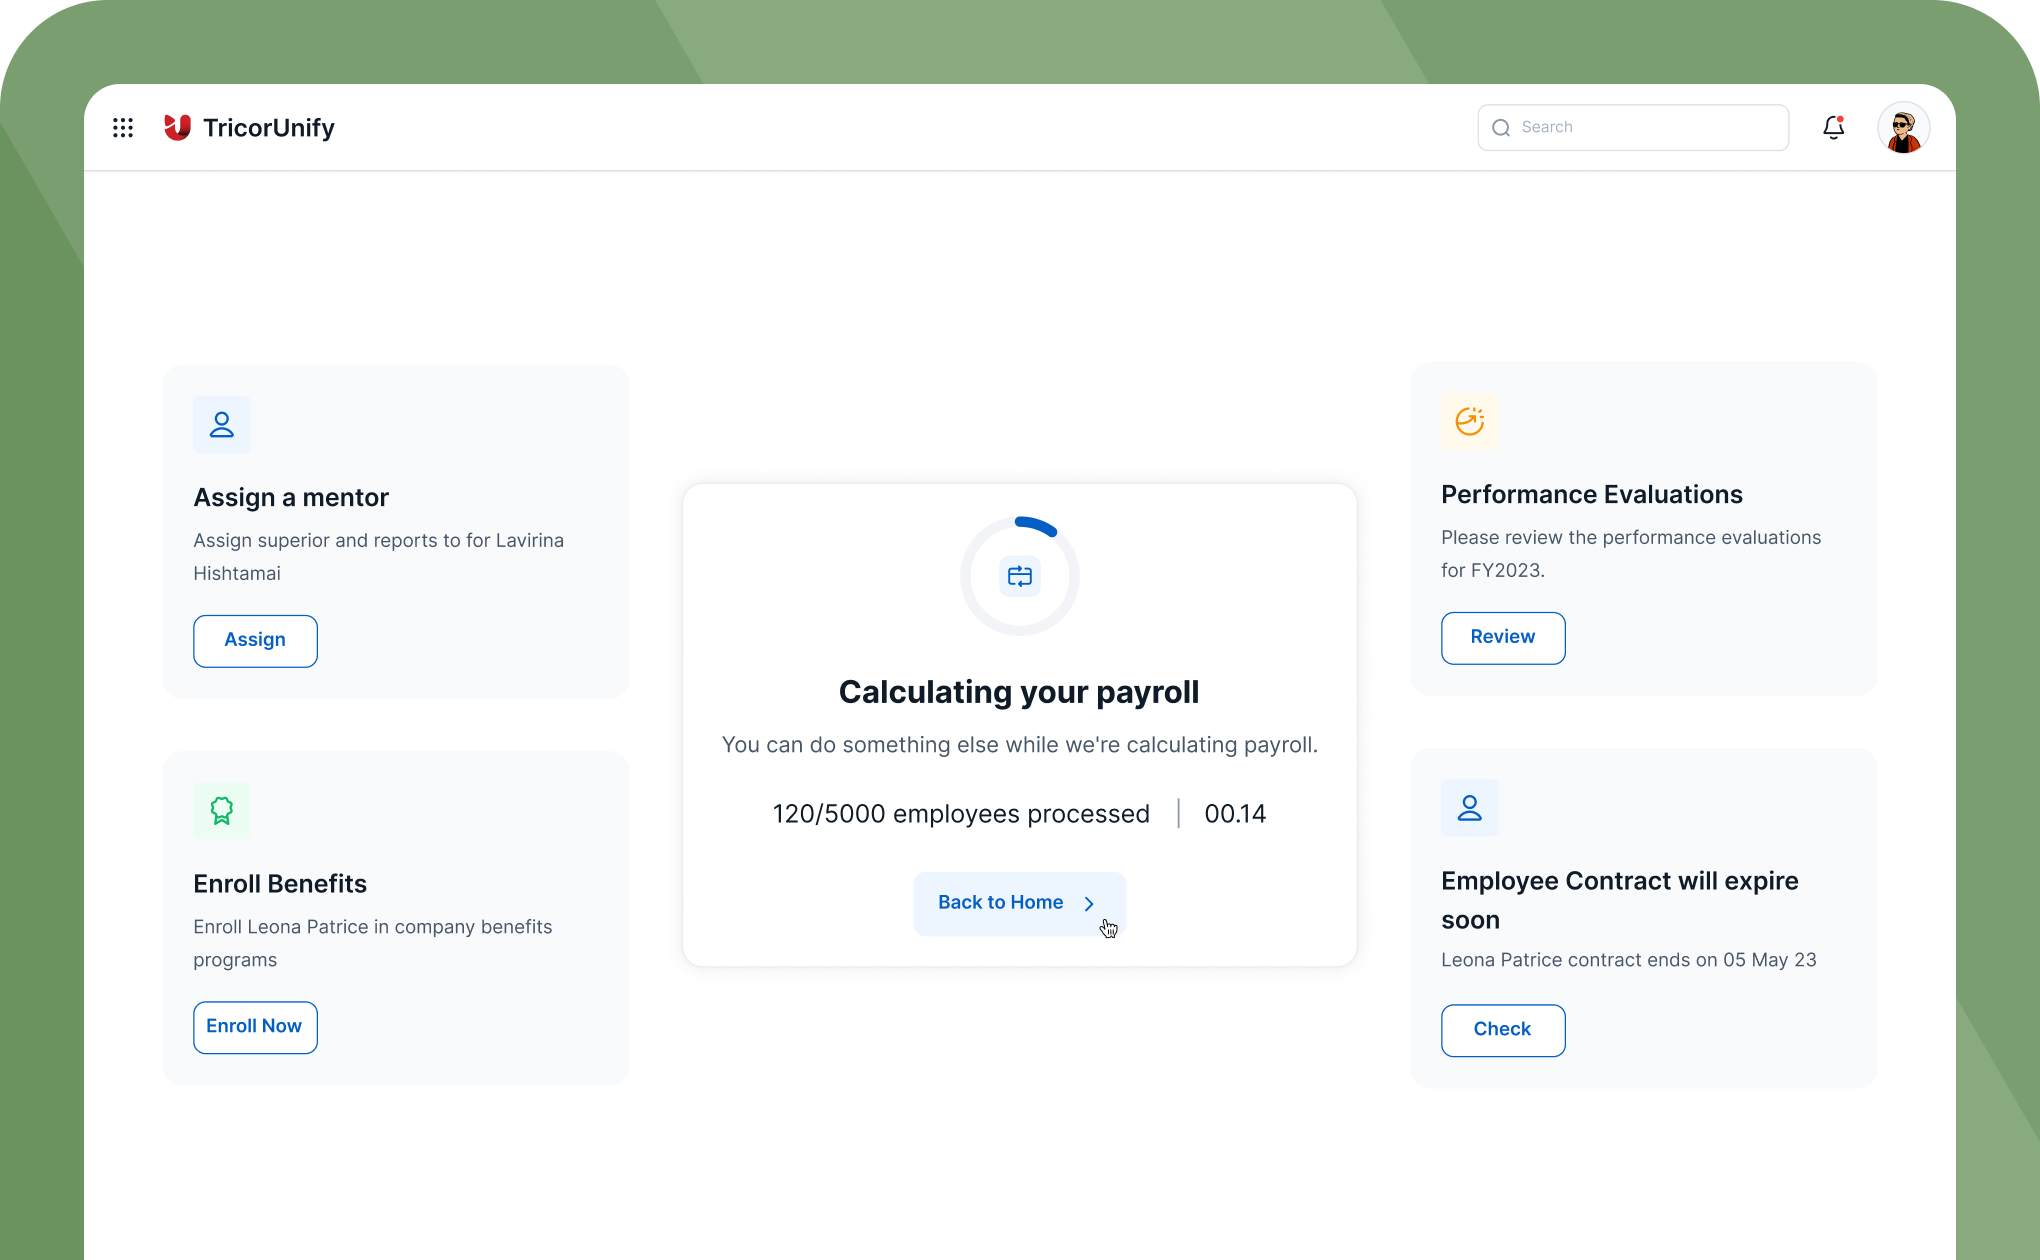Image resolution: width=2040 pixels, height=1260 pixels.
Task: Click Review for FY2023 evaluations
Action: [1502, 637]
